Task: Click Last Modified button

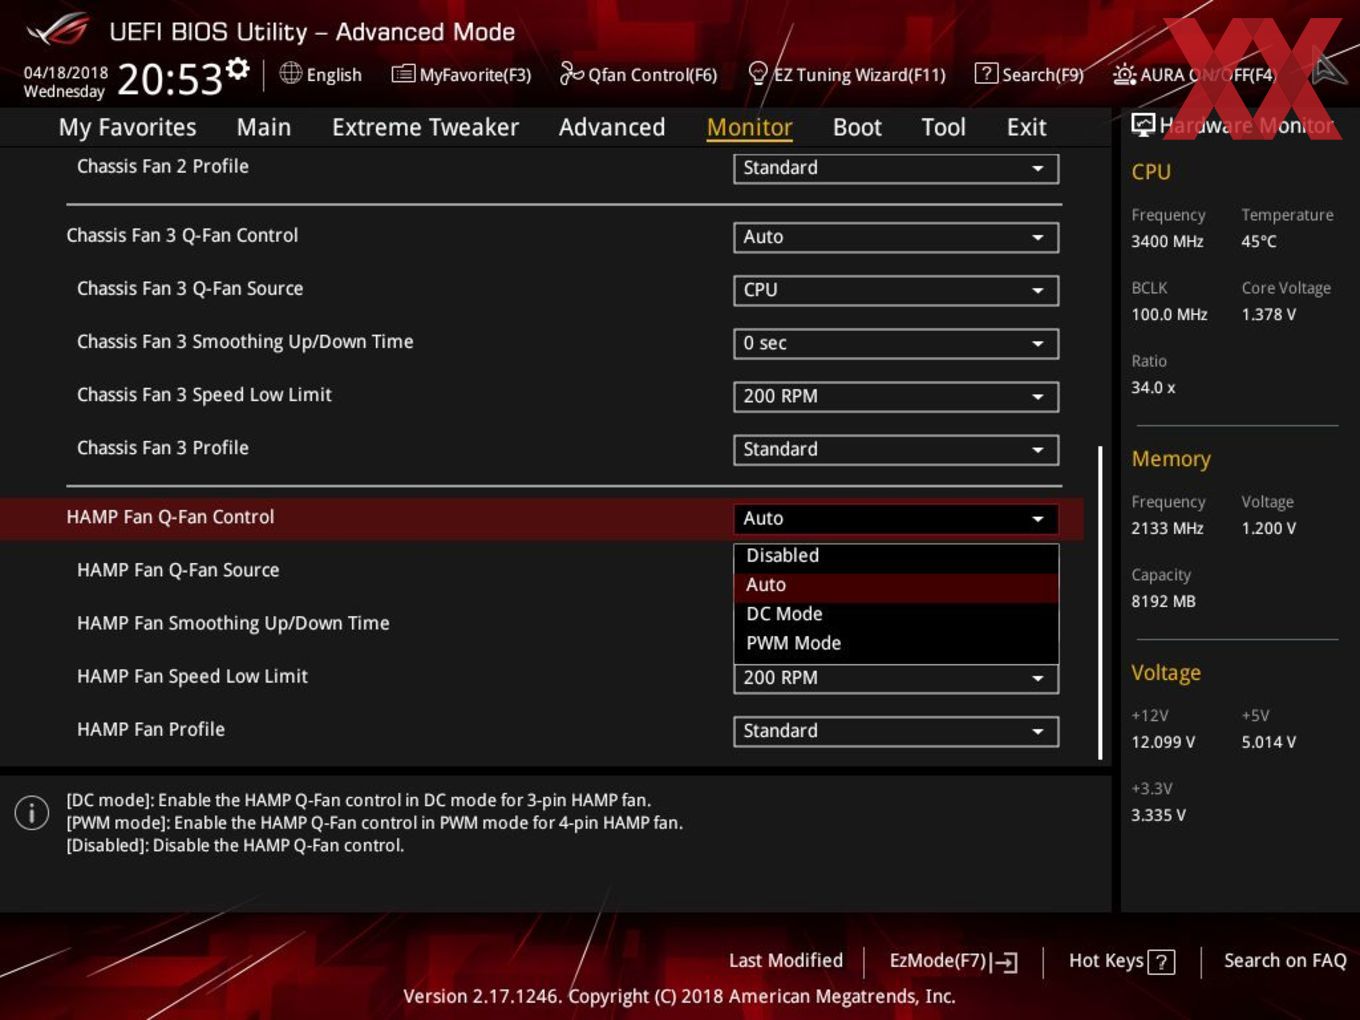Action: pyautogui.click(x=786, y=961)
